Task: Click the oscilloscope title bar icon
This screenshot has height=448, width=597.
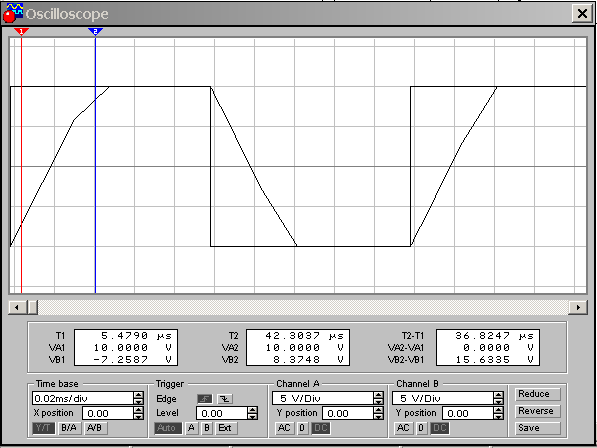Action: (x=13, y=13)
